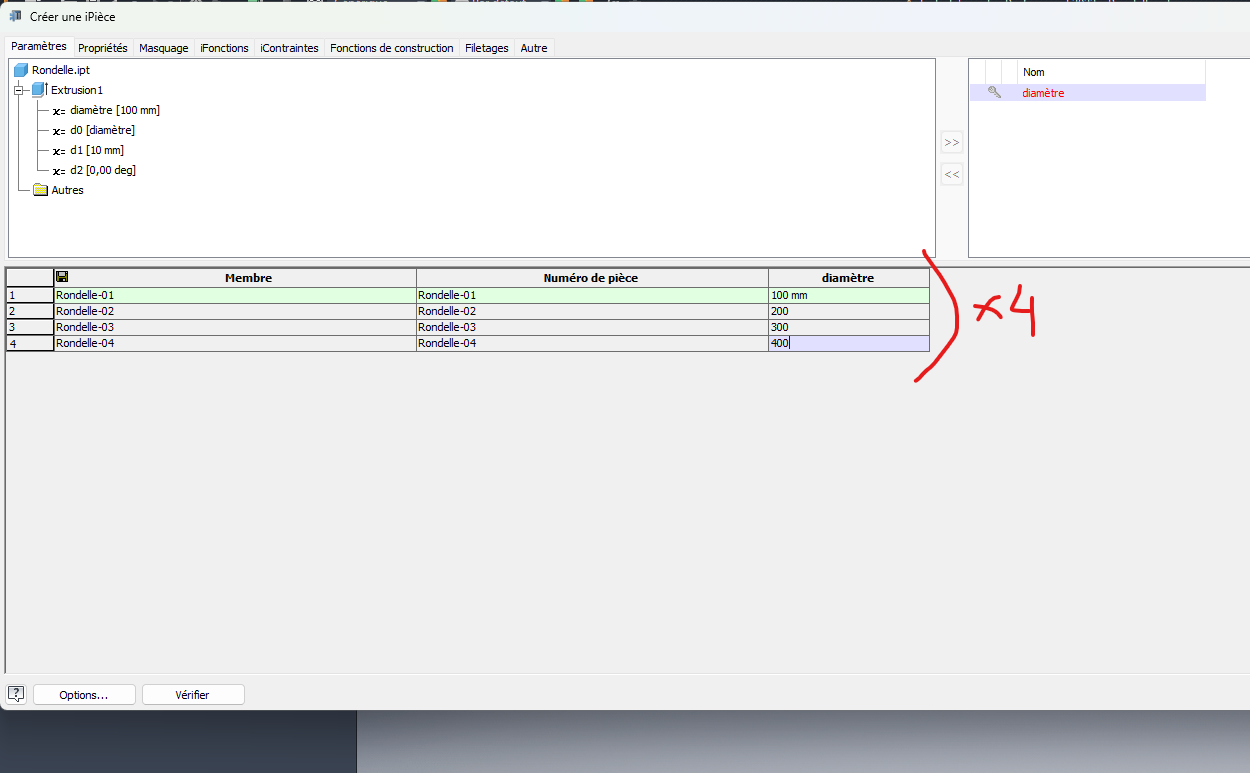The width and height of the screenshot is (1250, 773).
Task: Remove parameter with the << button
Action: tap(952, 174)
